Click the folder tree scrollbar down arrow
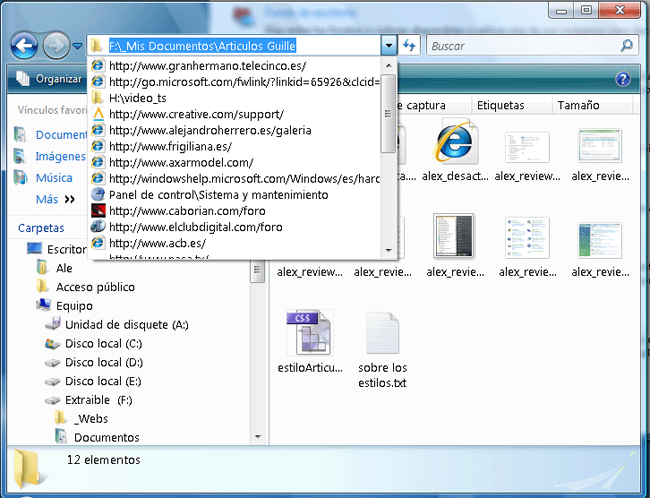The height and width of the screenshot is (498, 650). (258, 437)
